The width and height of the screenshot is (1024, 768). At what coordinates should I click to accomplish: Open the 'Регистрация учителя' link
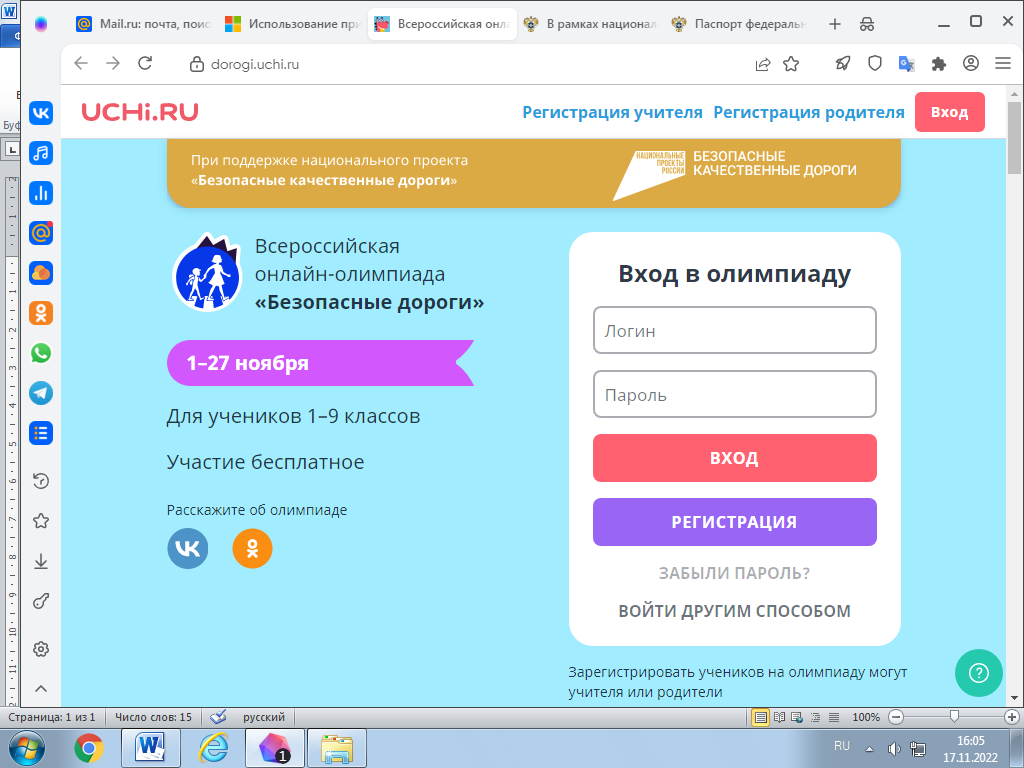[613, 112]
